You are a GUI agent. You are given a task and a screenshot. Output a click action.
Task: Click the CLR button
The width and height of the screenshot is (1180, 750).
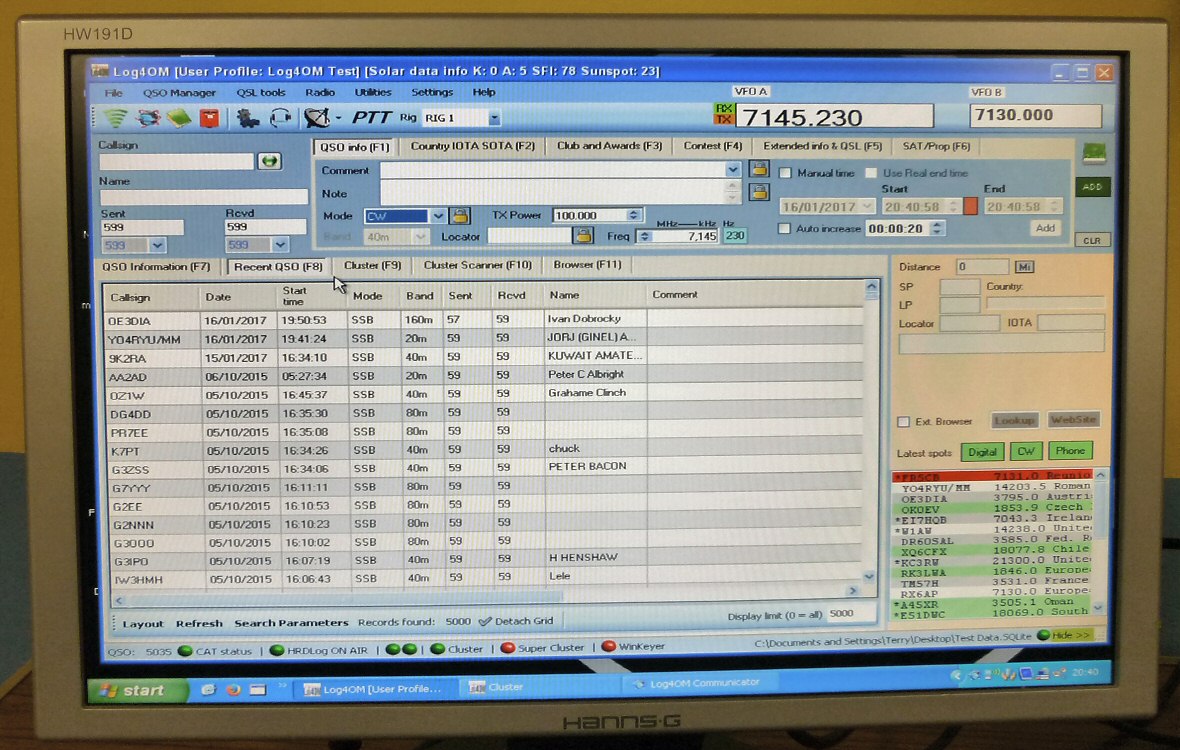(1092, 241)
